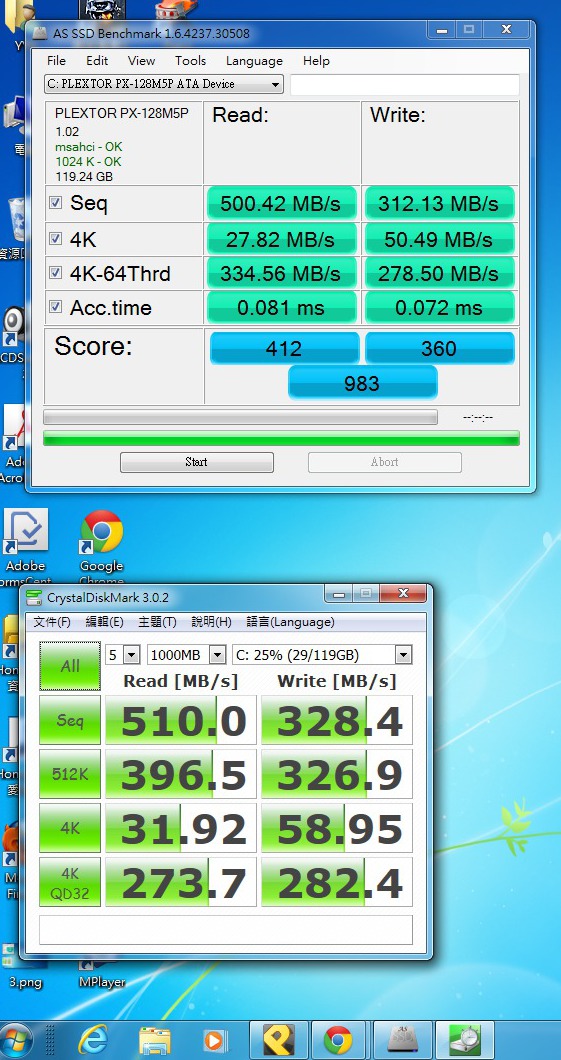Open AS SSD Edit menu

[x=97, y=61]
